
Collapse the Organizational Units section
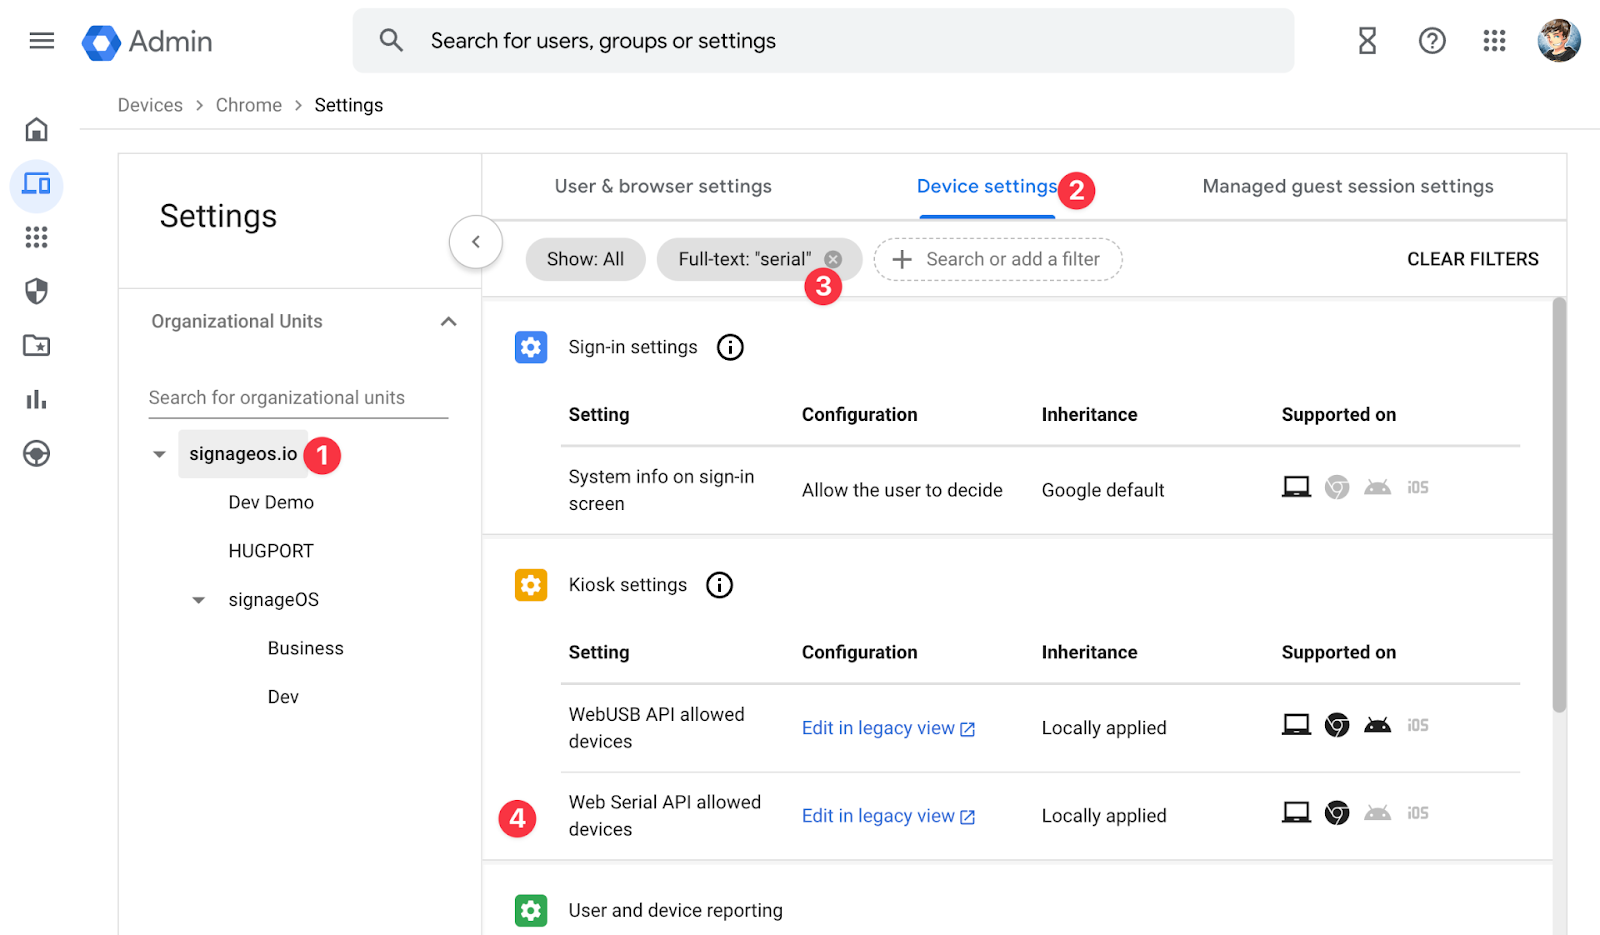click(448, 321)
